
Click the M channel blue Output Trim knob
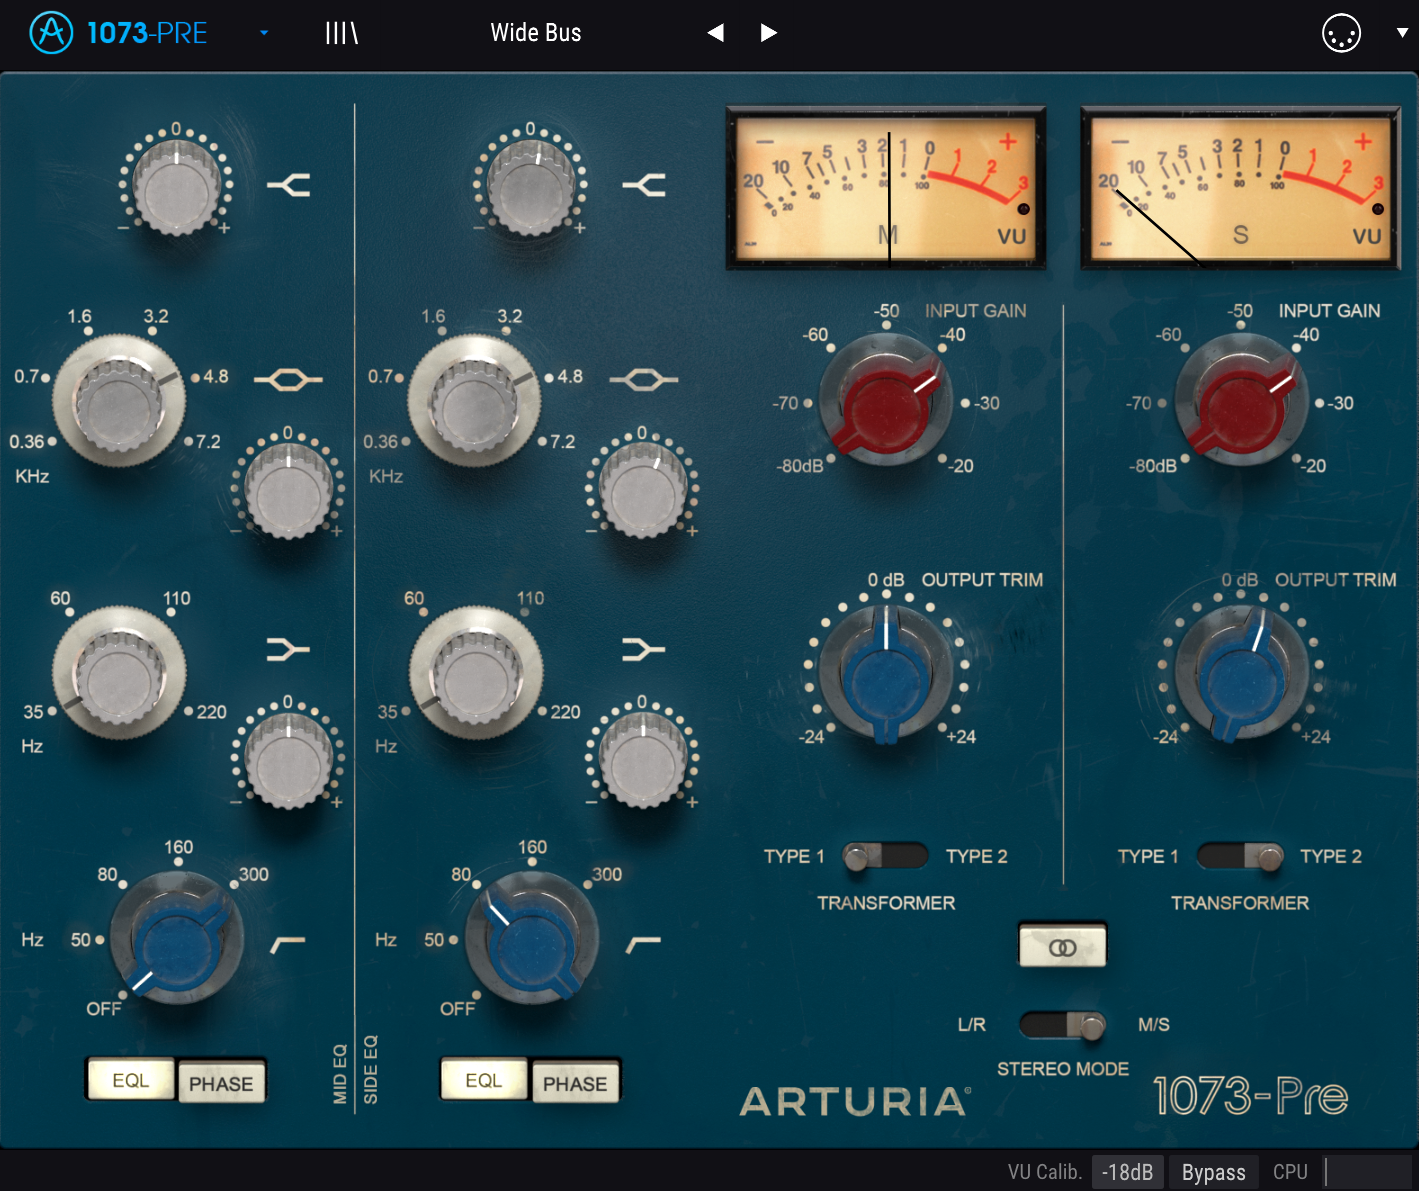886,670
